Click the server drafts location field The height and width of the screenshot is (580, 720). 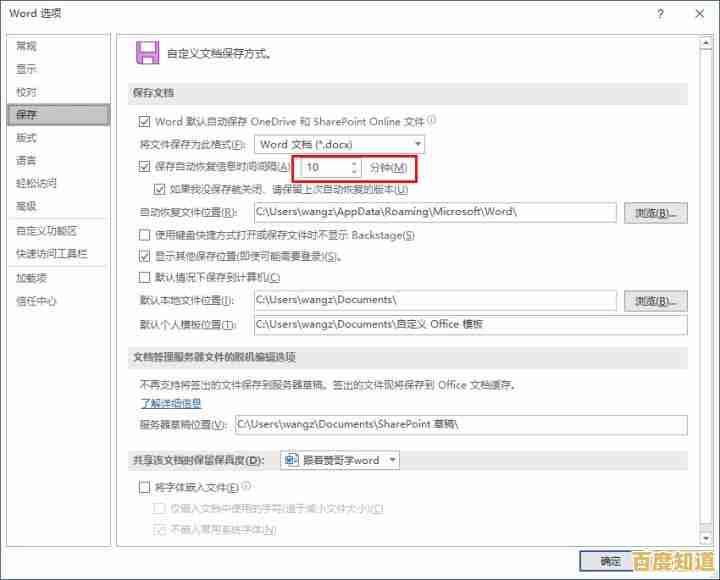tap(461, 425)
